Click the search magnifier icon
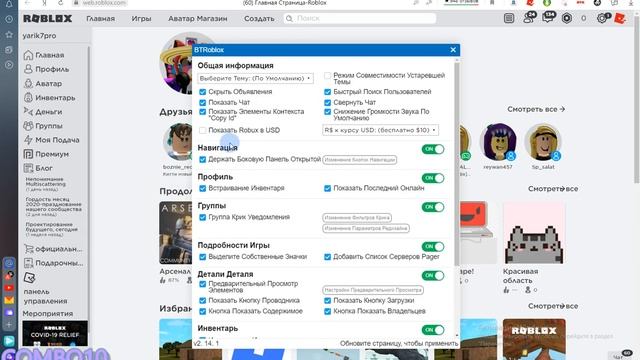Image resolution: width=640 pixels, height=360 pixels. pyautogui.click(x=289, y=18)
